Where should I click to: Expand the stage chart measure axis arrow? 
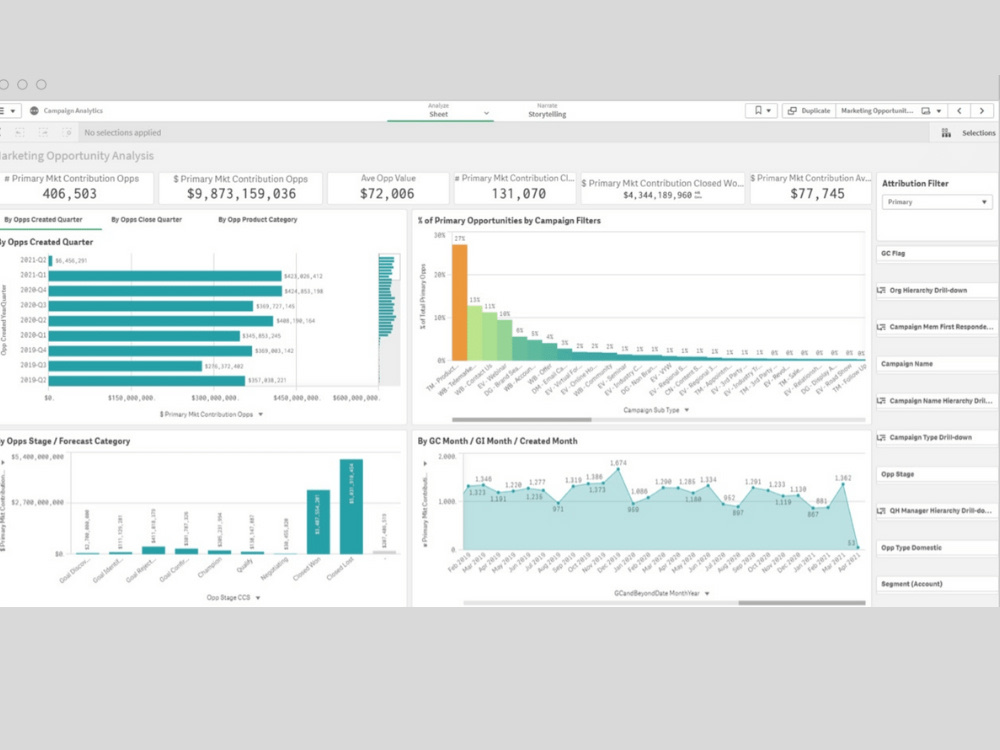[4, 462]
